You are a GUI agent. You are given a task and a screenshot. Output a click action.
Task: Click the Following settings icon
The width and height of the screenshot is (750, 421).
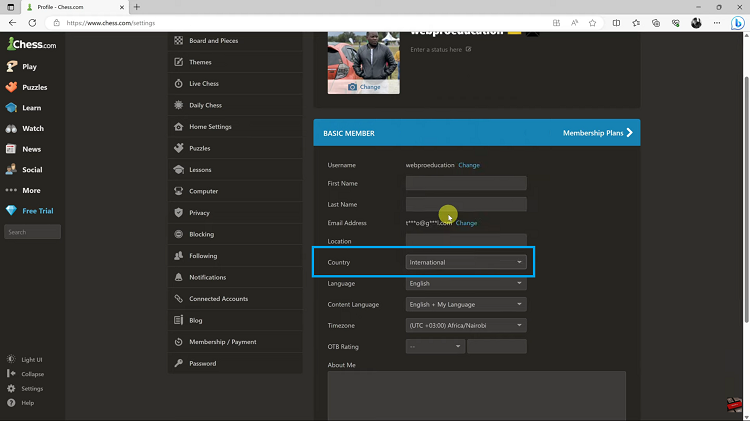[178, 255]
